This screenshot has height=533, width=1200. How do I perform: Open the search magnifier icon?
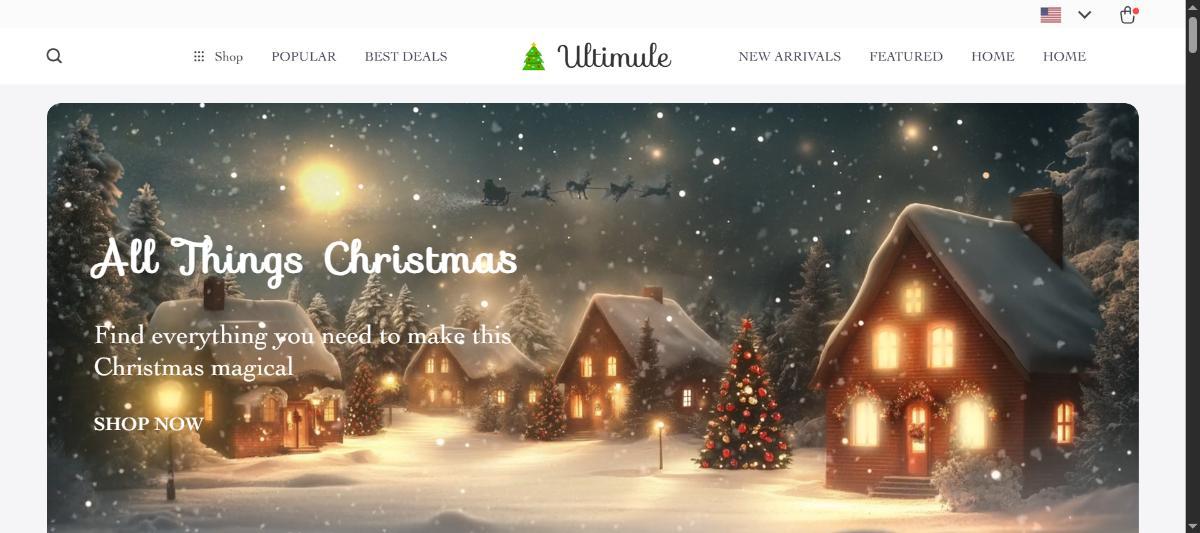(x=54, y=56)
